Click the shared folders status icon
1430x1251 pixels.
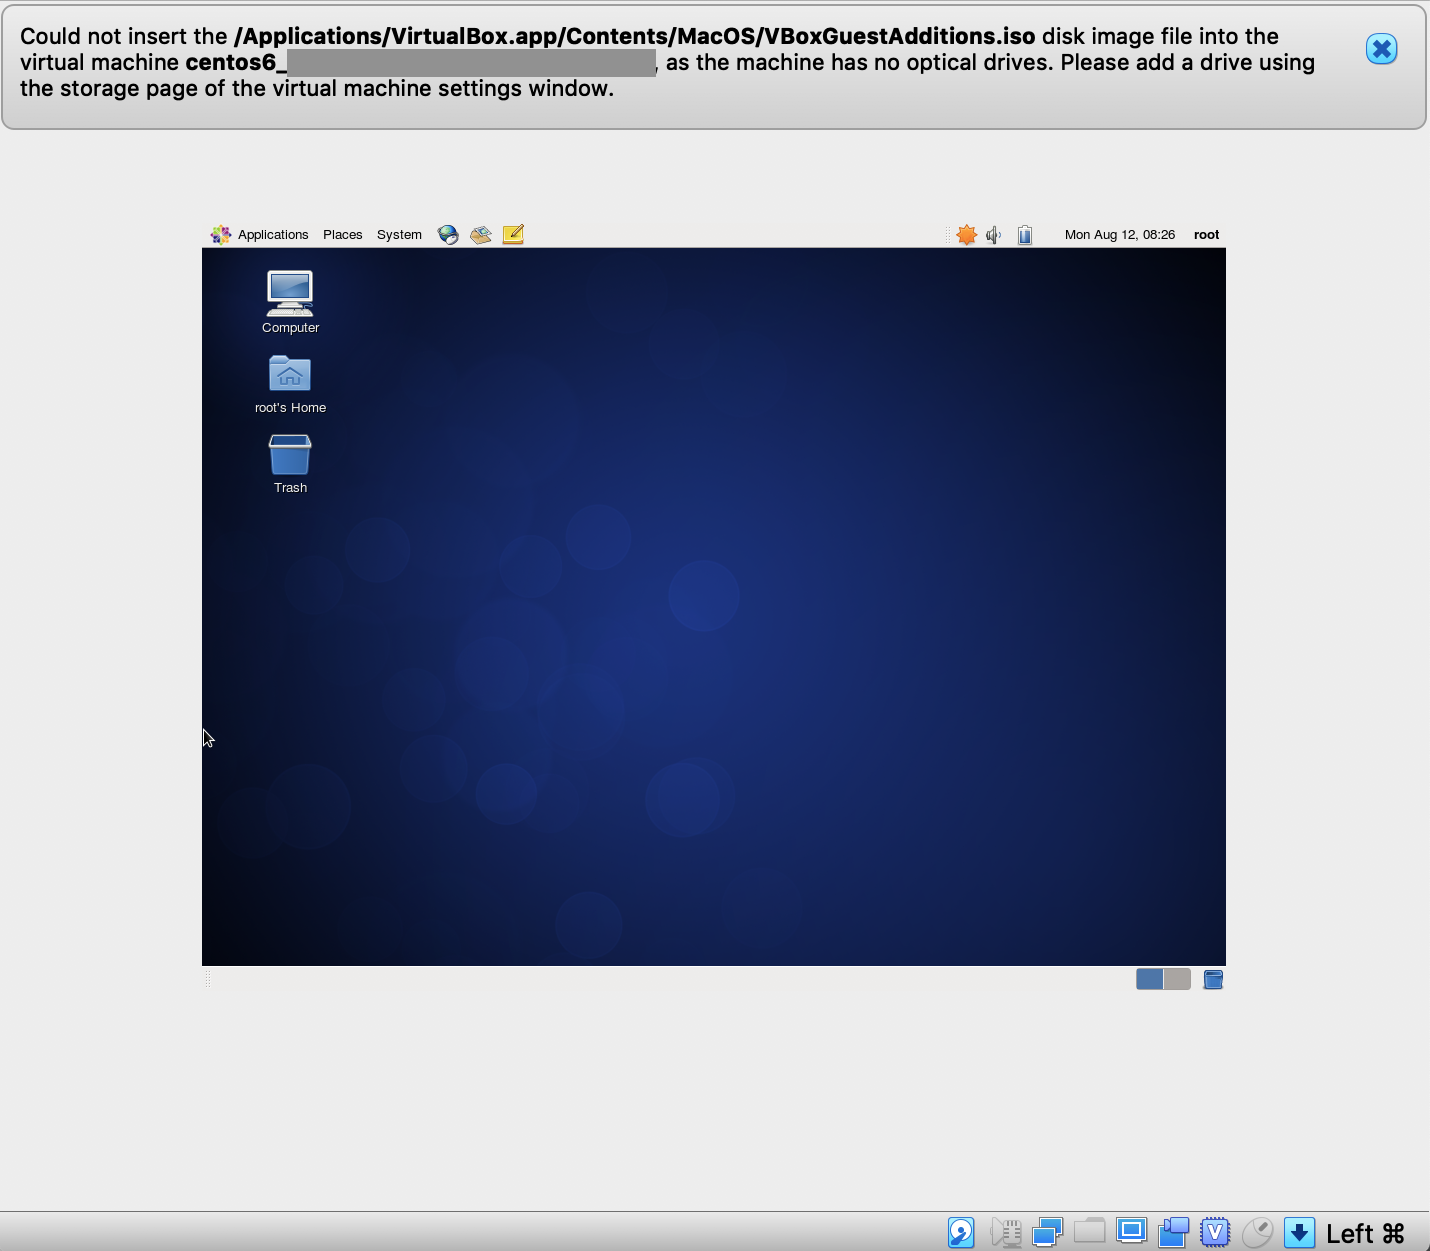1089,1231
